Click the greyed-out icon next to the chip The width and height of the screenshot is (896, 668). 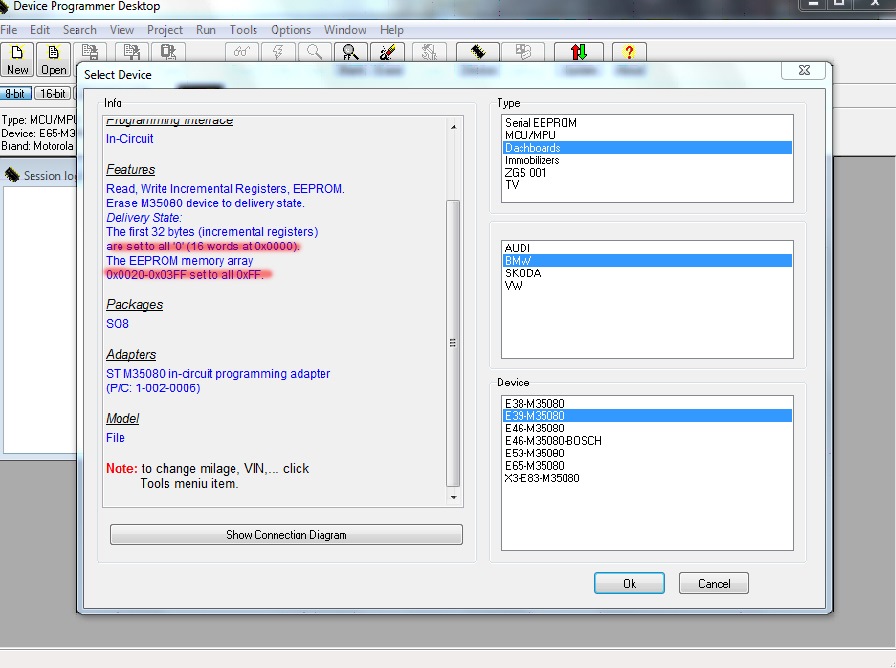coord(523,52)
